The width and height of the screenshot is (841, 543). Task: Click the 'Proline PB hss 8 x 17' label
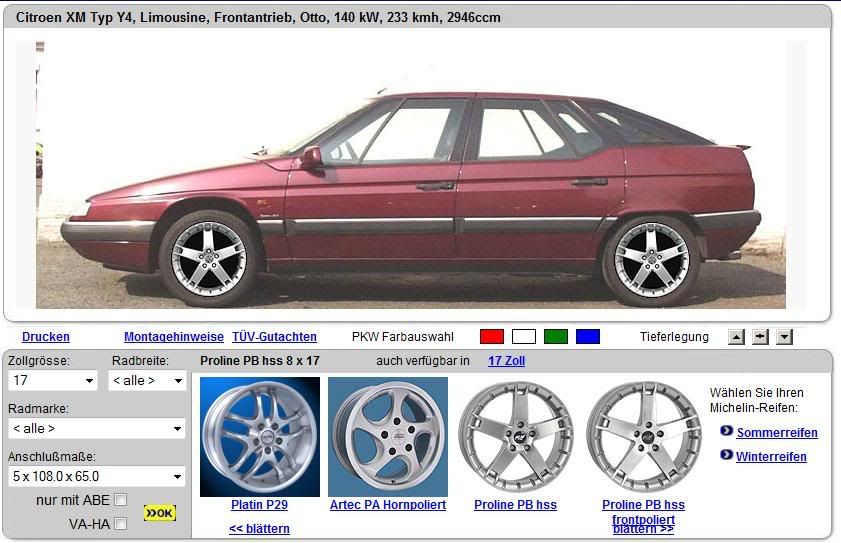click(260, 361)
